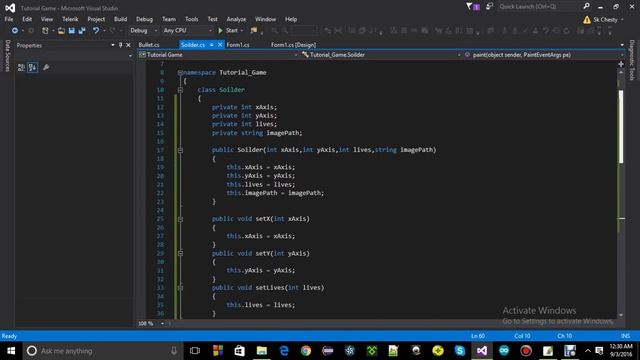Open the Build menu
The height and width of the screenshot is (360, 640).
coord(120,19)
